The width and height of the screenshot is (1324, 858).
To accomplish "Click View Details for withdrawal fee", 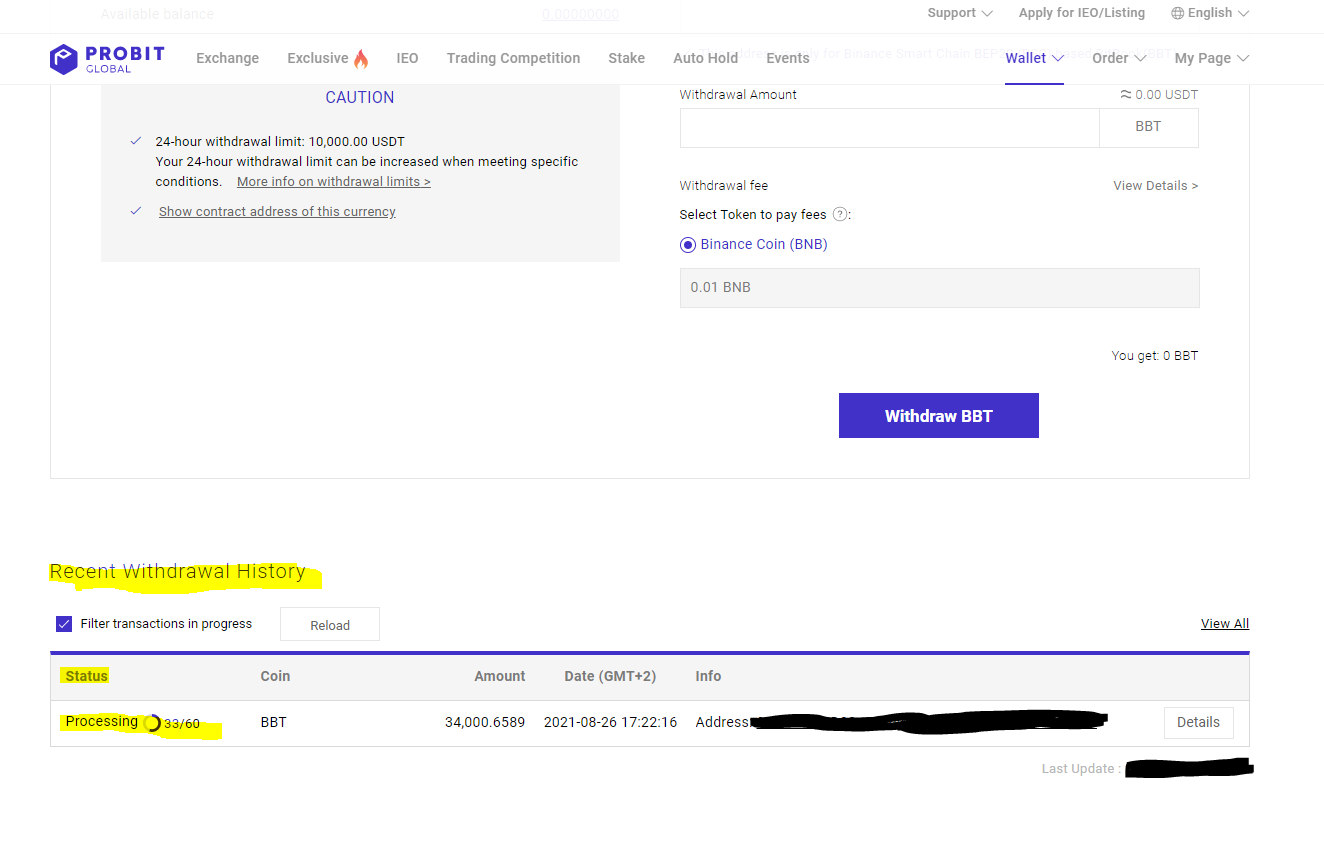I will click(x=1155, y=186).
